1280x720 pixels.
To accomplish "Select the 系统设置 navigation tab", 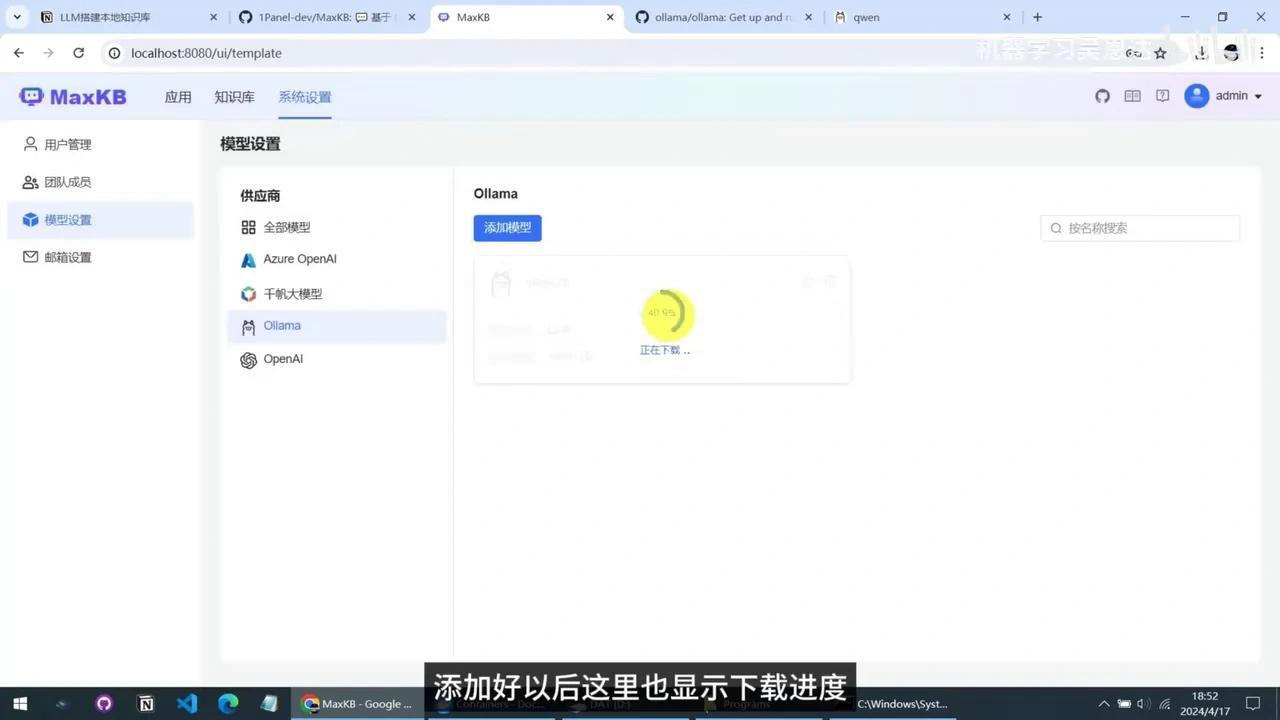I will 305,97.
